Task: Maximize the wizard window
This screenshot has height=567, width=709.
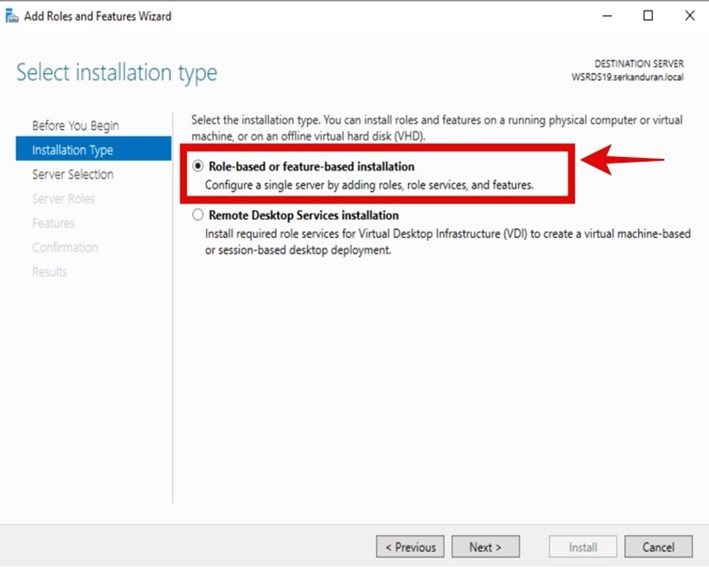Action: [648, 16]
